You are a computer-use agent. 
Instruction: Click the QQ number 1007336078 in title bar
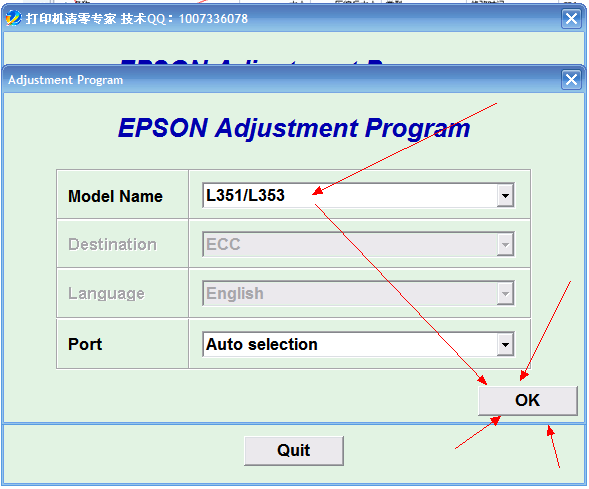click(213, 18)
